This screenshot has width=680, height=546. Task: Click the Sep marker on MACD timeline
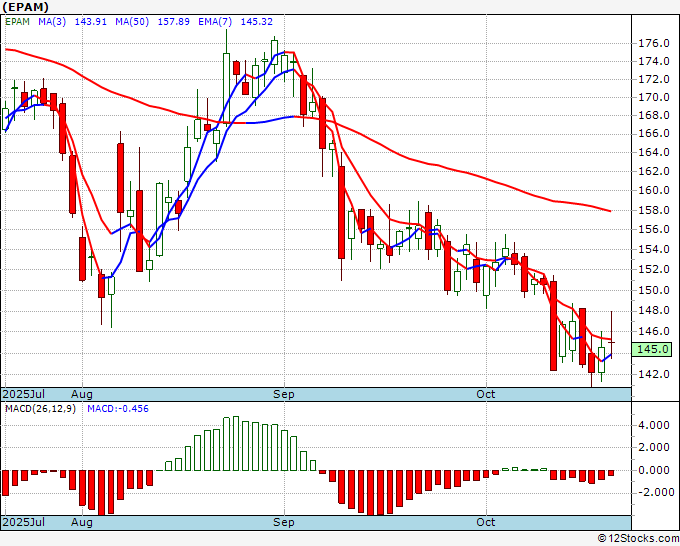285,522
